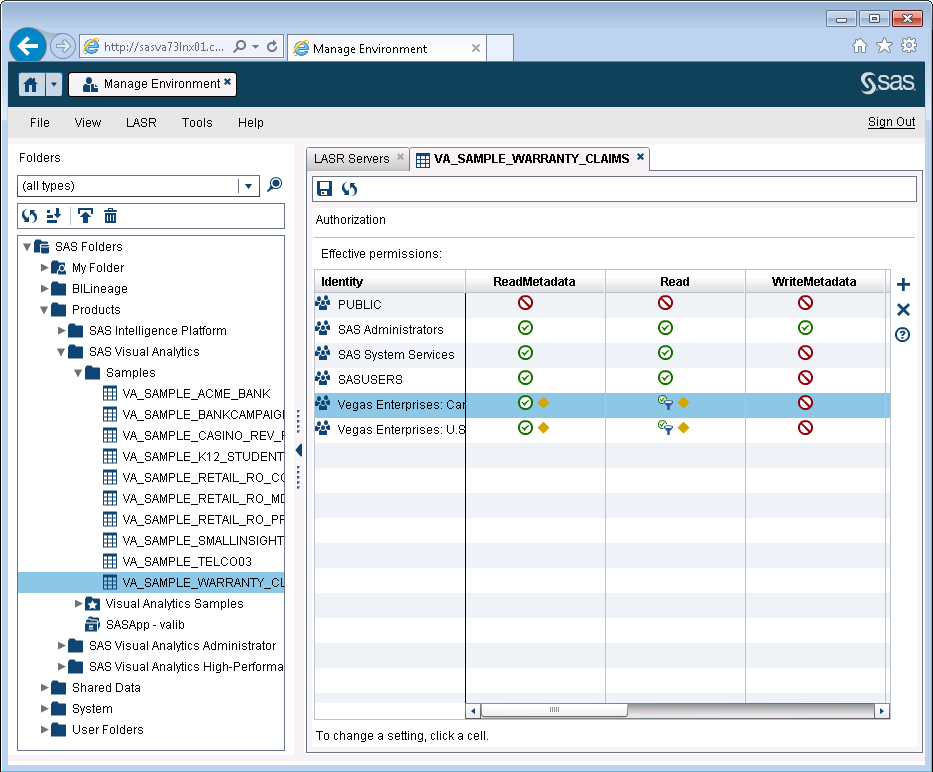The image size is (933, 772).
Task: Open the browser home page icon
Action: pos(860,45)
